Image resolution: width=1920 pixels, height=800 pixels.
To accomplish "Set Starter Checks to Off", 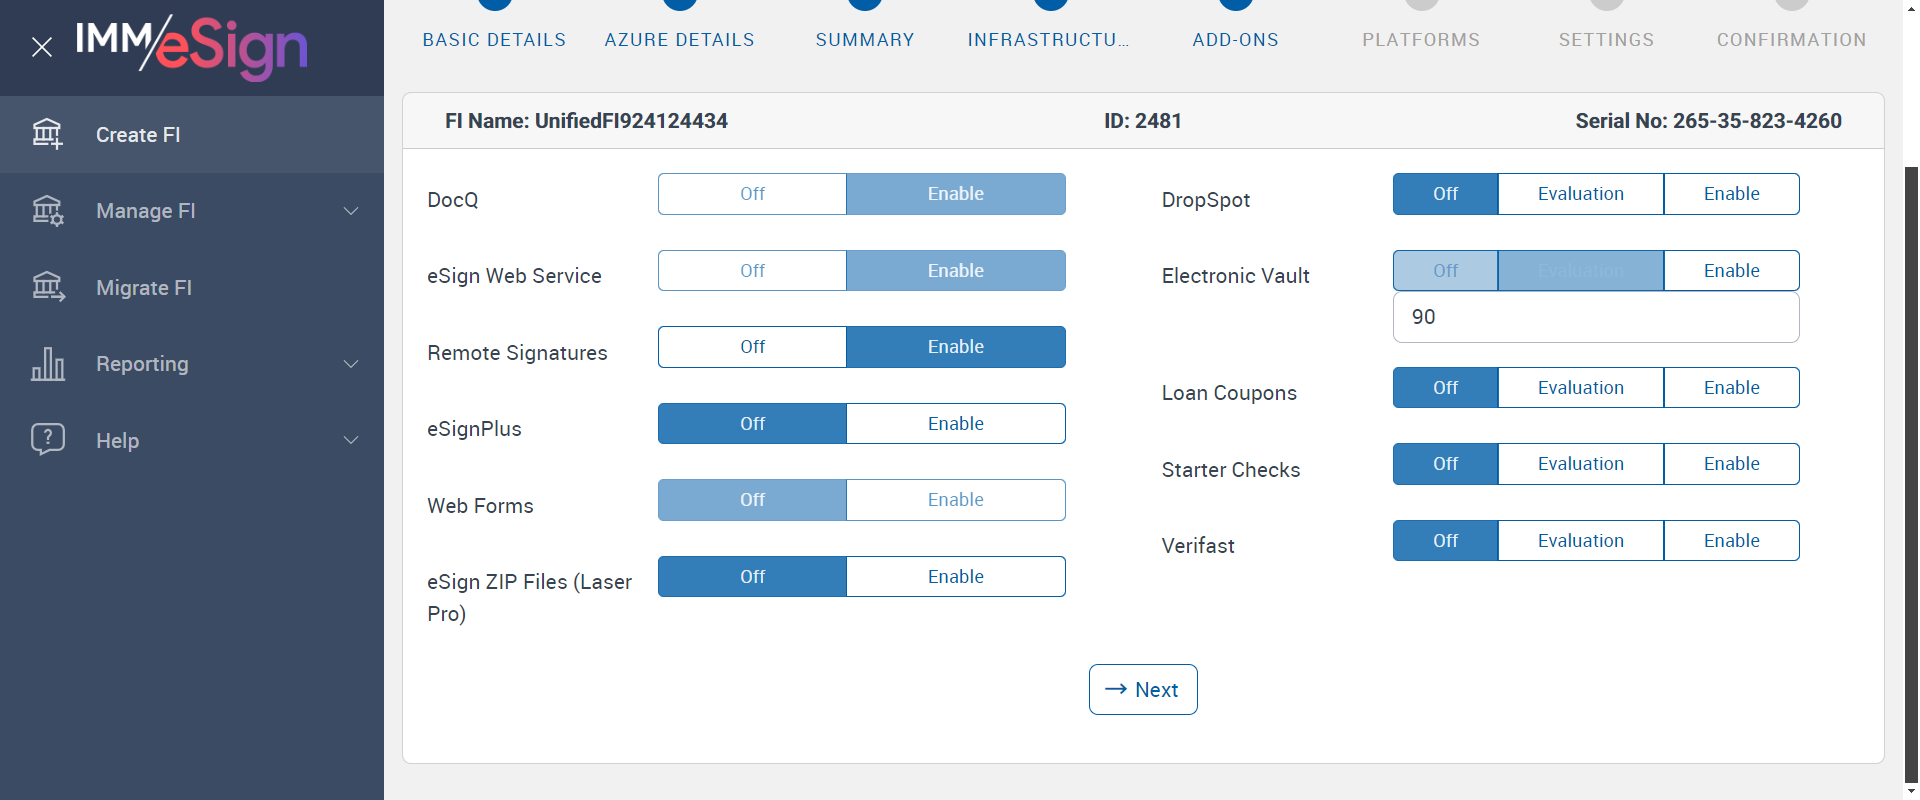I will [1445, 464].
